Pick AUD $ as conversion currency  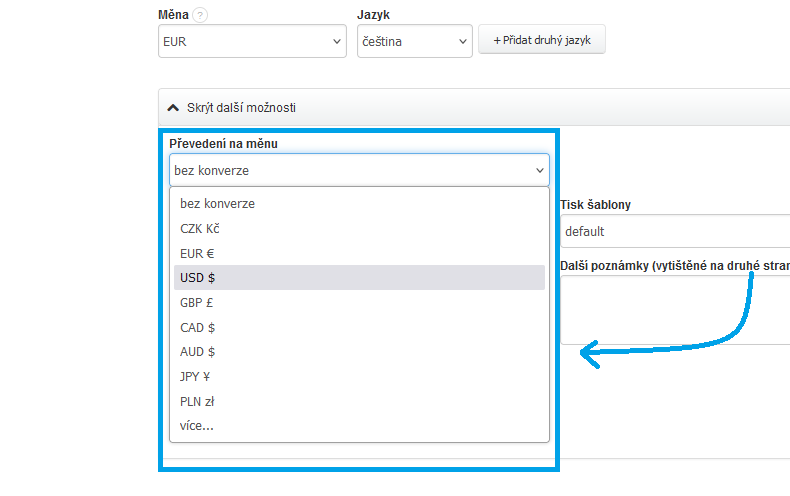click(198, 352)
